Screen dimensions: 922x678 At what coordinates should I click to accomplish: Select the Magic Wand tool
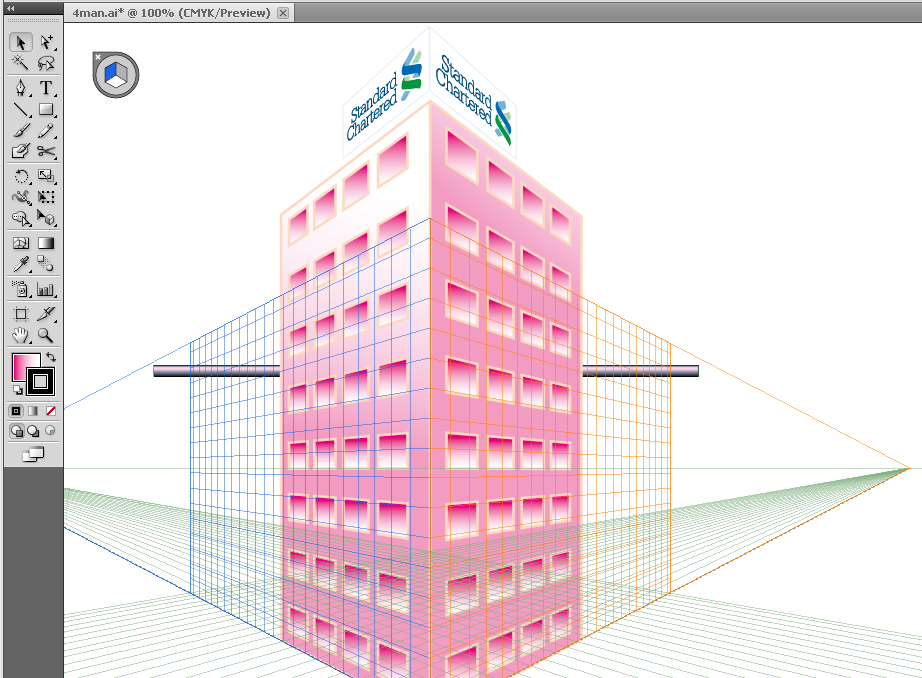click(x=21, y=62)
